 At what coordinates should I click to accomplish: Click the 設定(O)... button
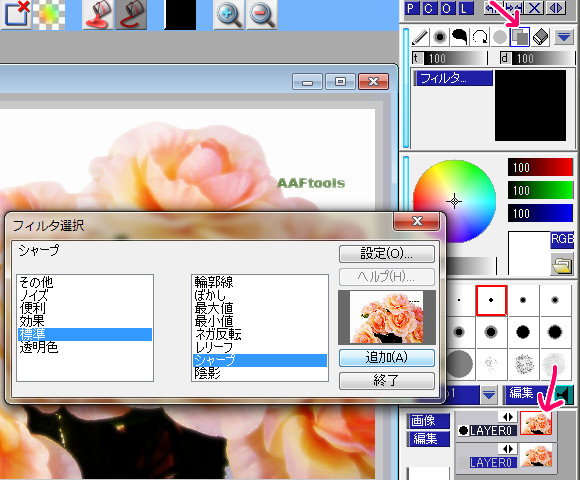pos(387,254)
